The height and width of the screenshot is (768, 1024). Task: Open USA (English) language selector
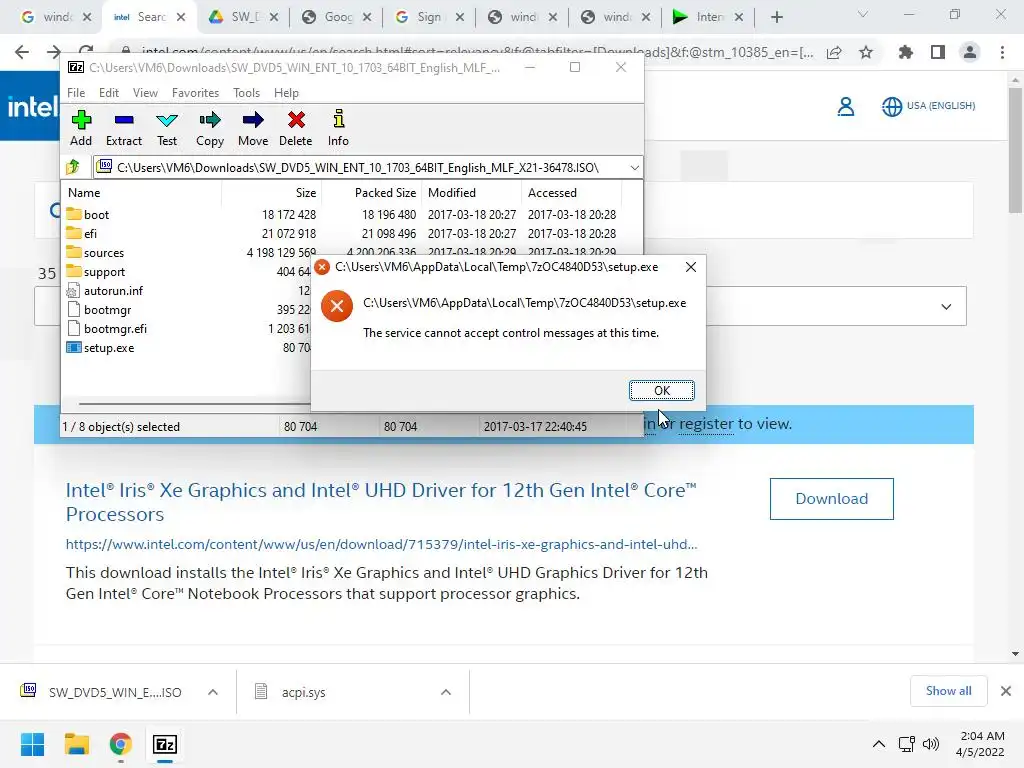tap(929, 106)
